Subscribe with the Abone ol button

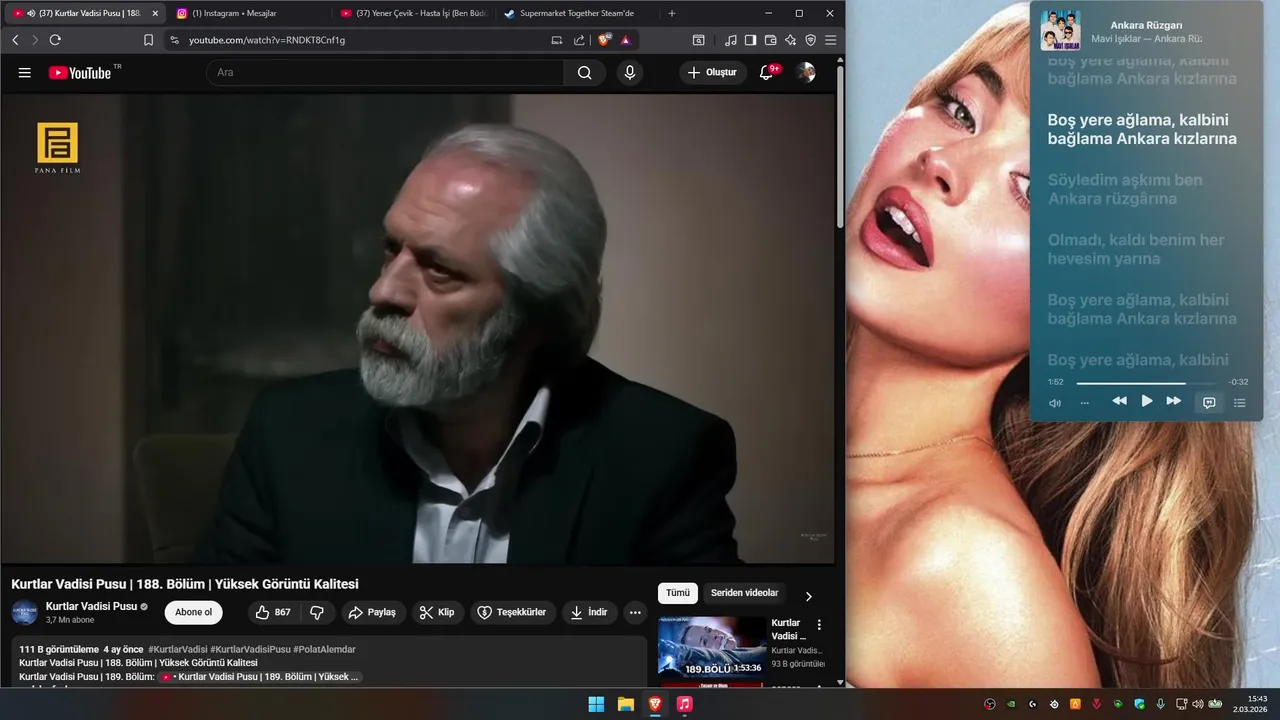point(194,612)
